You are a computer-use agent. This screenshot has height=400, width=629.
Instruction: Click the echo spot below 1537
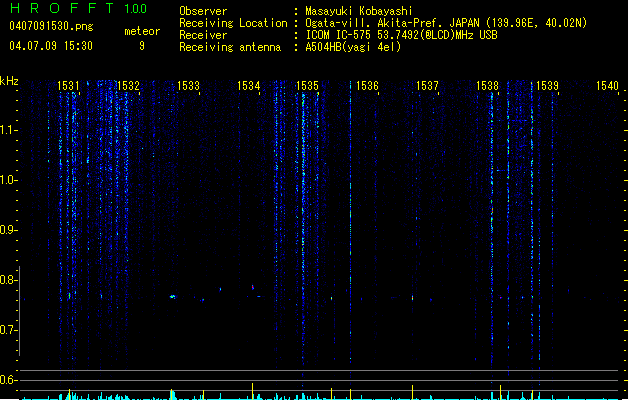click(x=412, y=298)
